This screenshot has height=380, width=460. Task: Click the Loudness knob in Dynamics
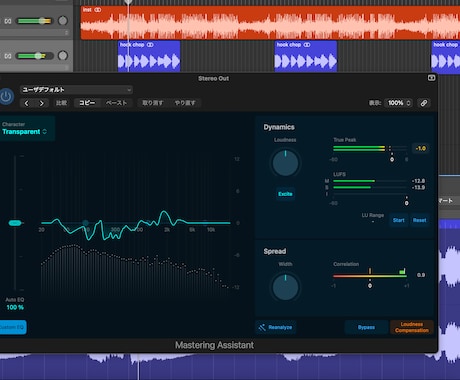click(285, 163)
